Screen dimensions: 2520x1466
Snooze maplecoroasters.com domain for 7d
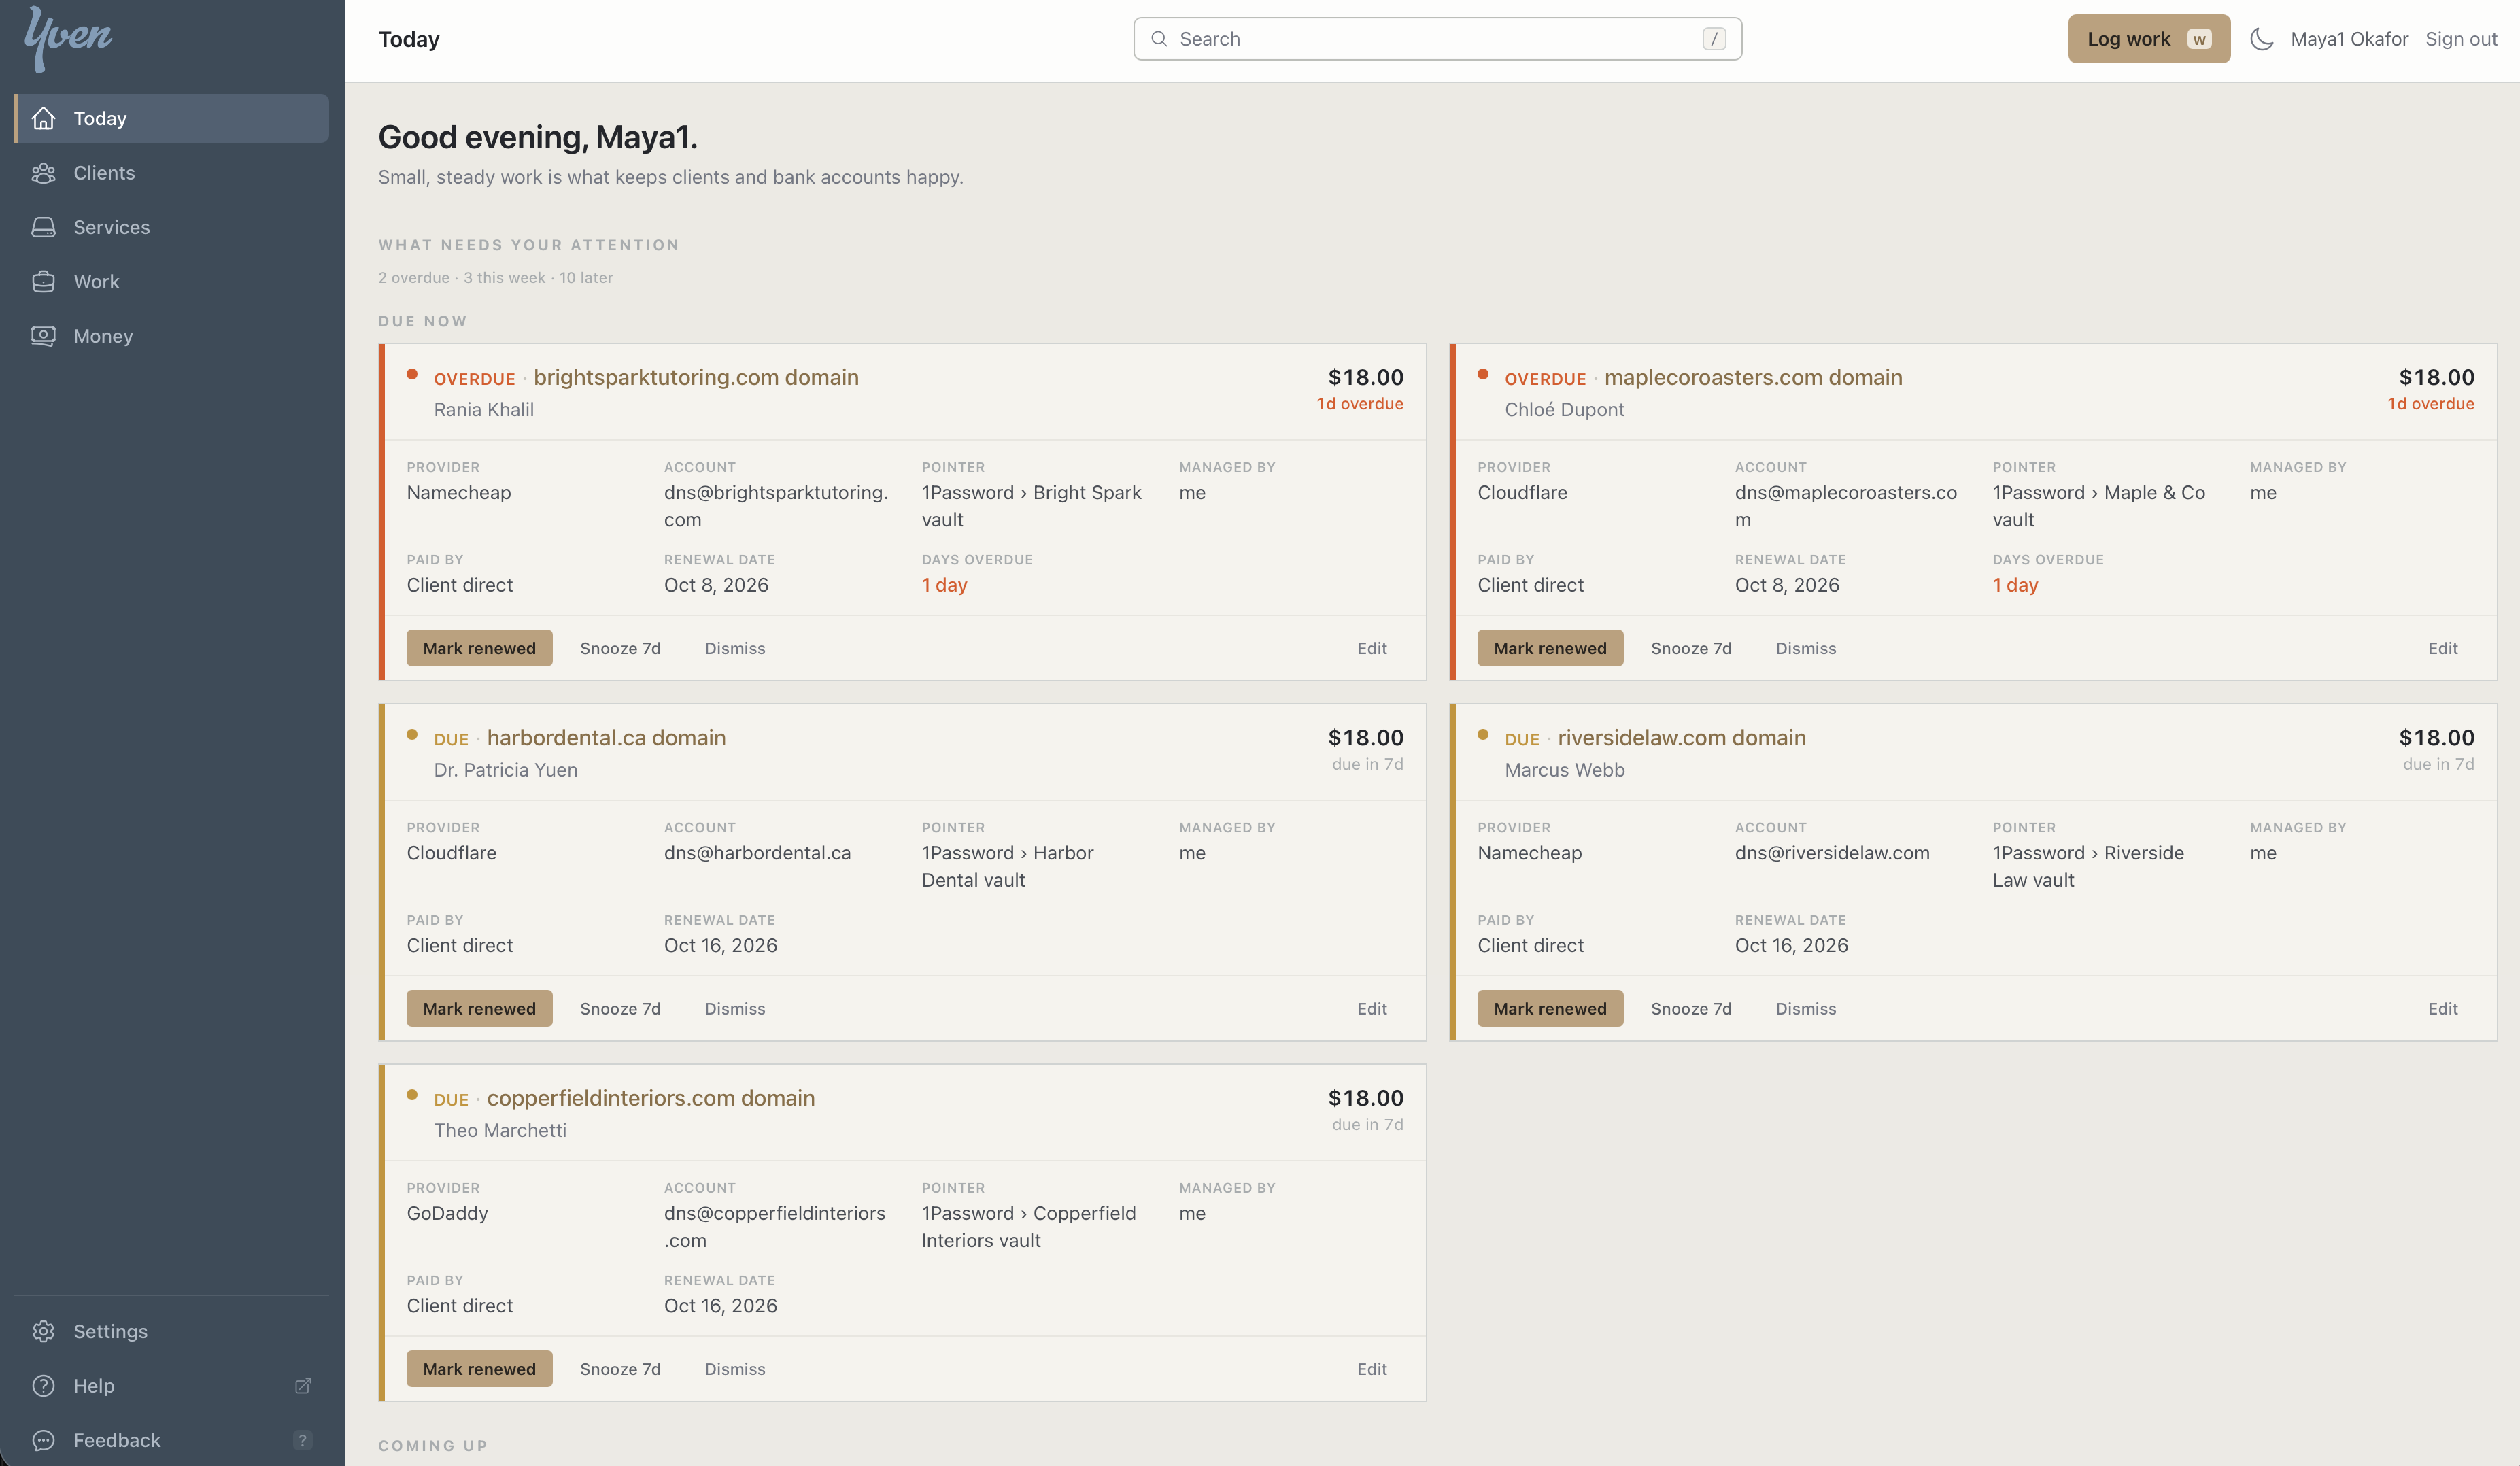[1690, 648]
